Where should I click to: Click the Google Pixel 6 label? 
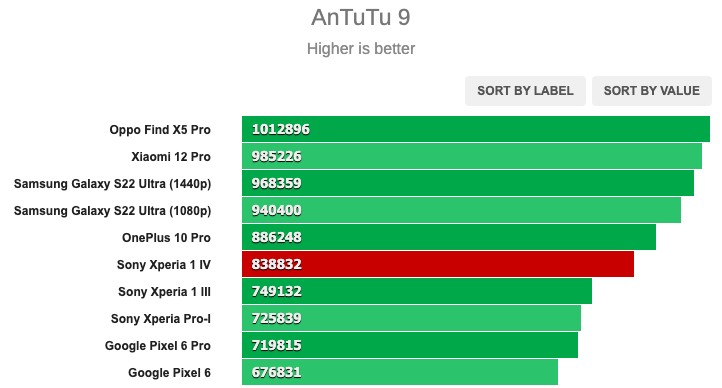(169, 373)
